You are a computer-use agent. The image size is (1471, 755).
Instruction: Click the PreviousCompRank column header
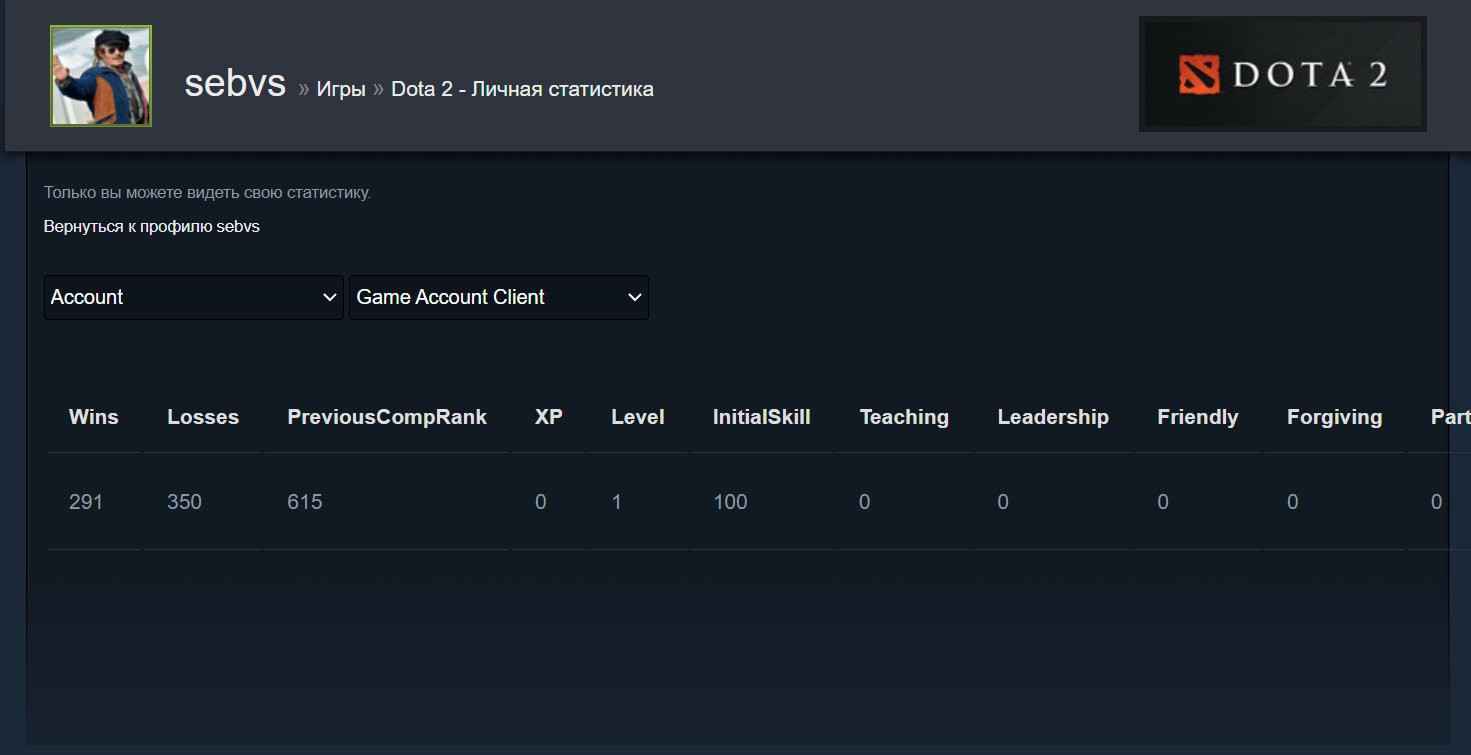coord(387,417)
